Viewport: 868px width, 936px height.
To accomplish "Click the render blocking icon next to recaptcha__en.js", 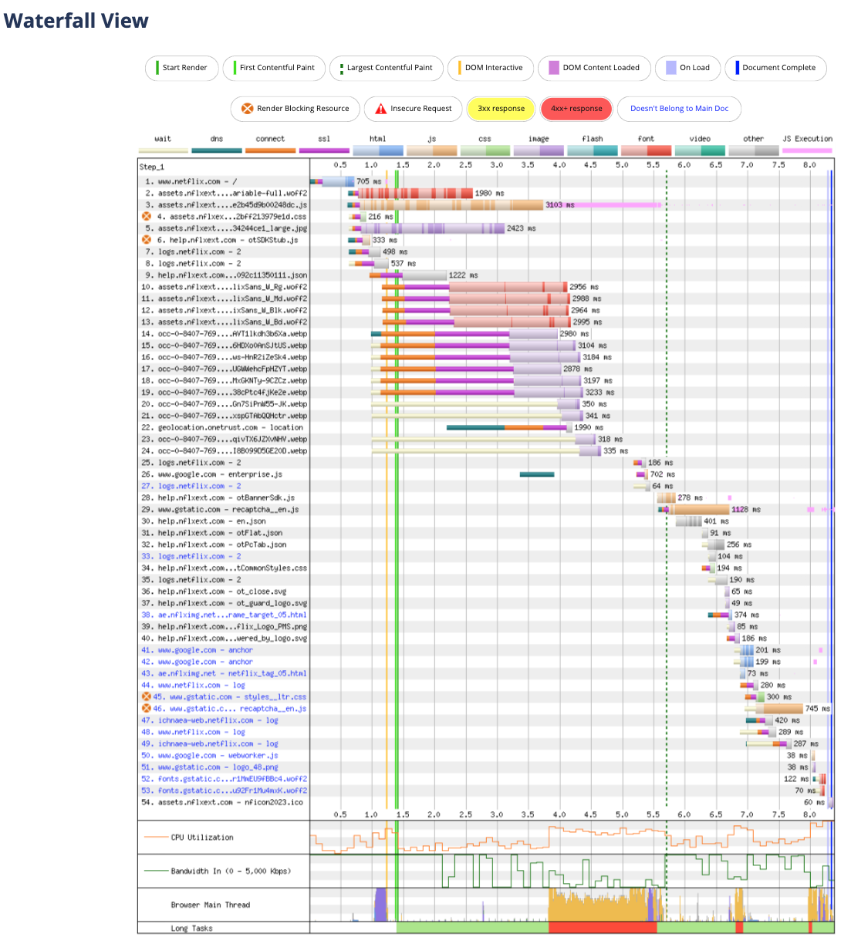I will pyautogui.click(x=146, y=708).
